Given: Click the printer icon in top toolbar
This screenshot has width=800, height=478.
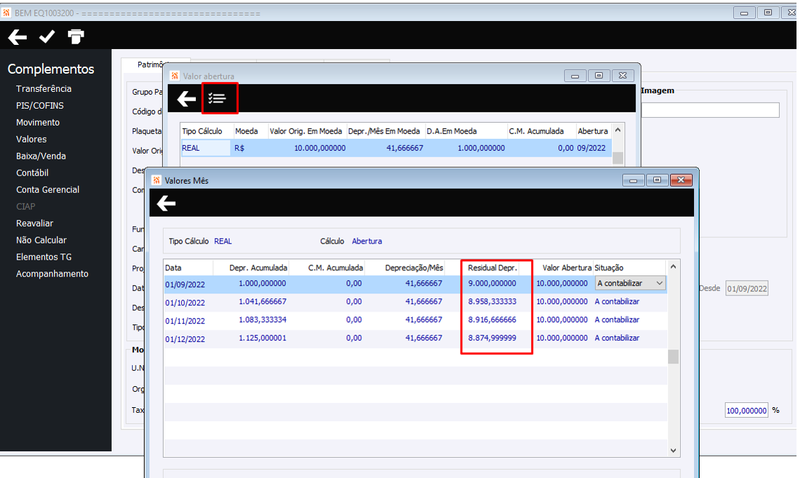Looking at the screenshot, I should tap(76, 36).
